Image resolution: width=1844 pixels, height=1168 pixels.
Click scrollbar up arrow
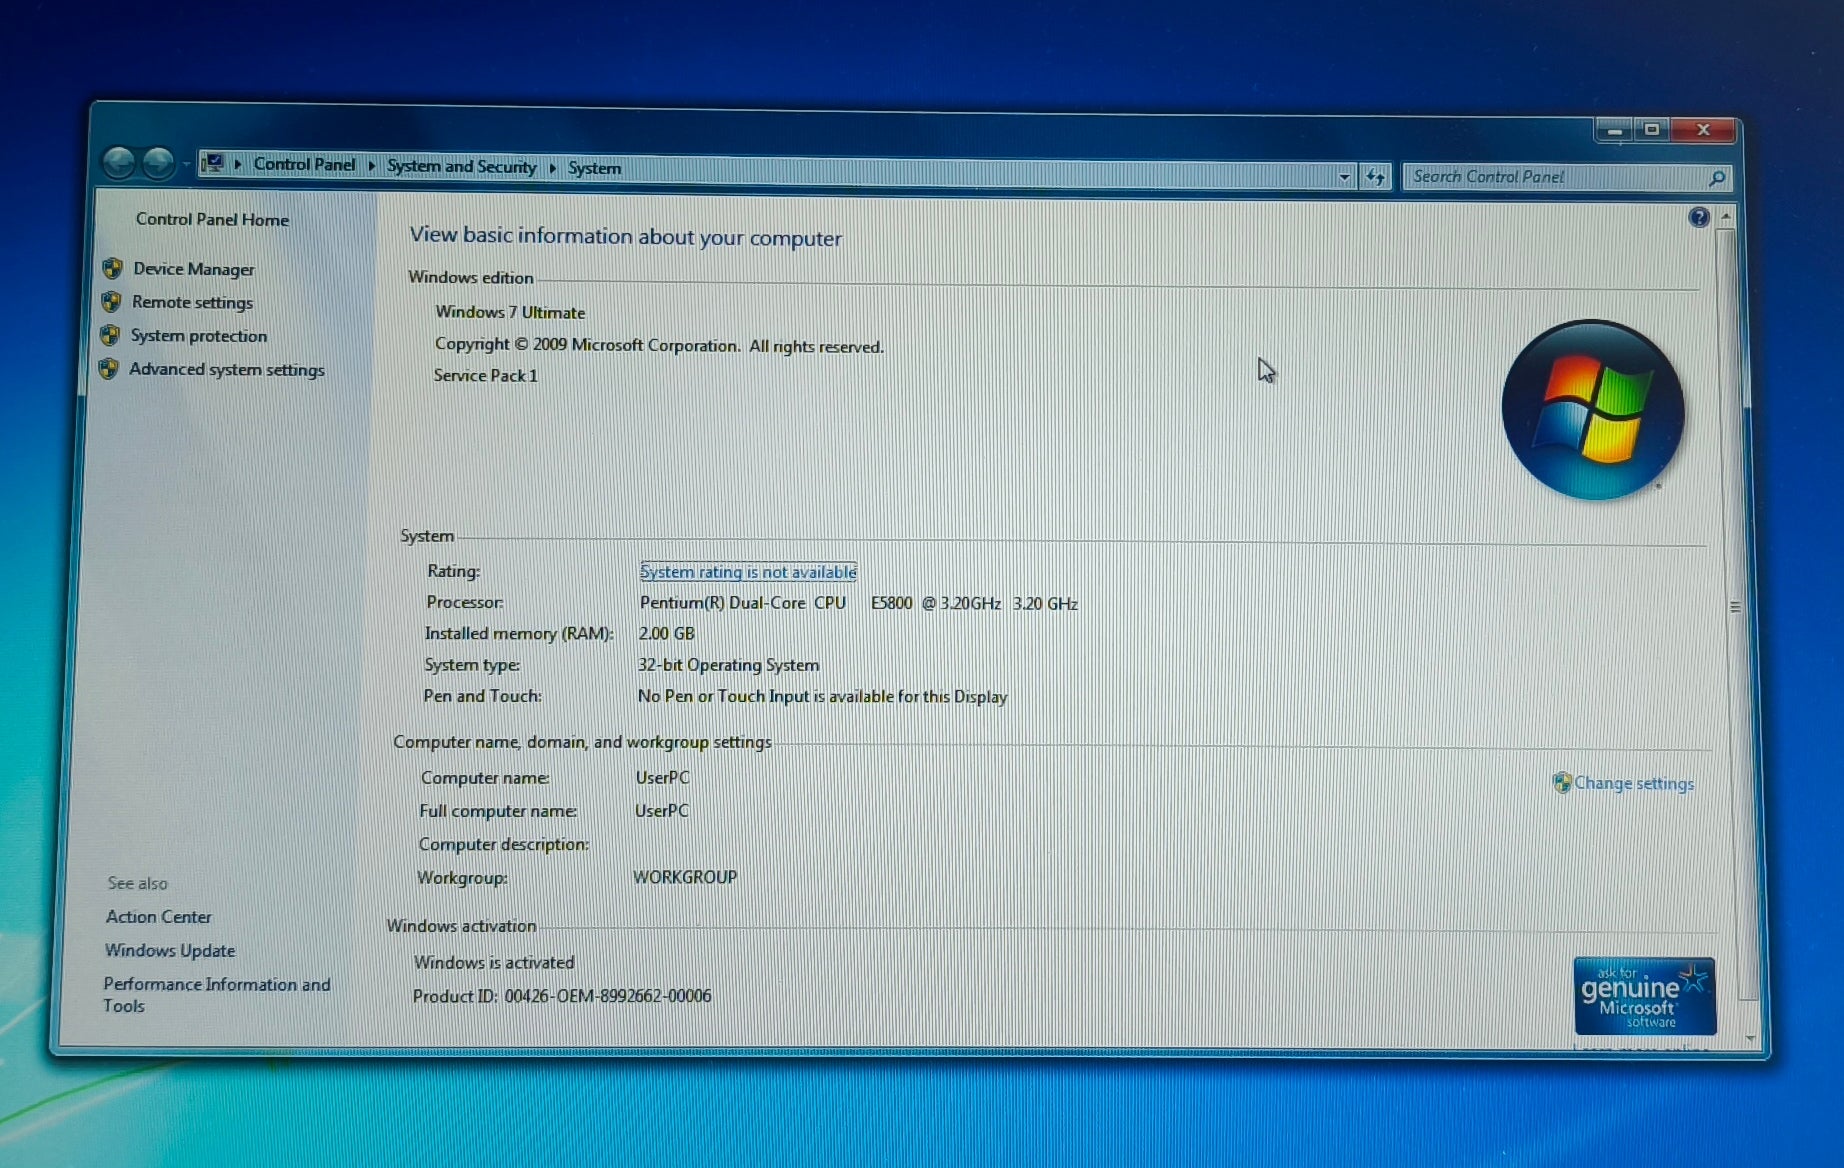coord(1726,216)
